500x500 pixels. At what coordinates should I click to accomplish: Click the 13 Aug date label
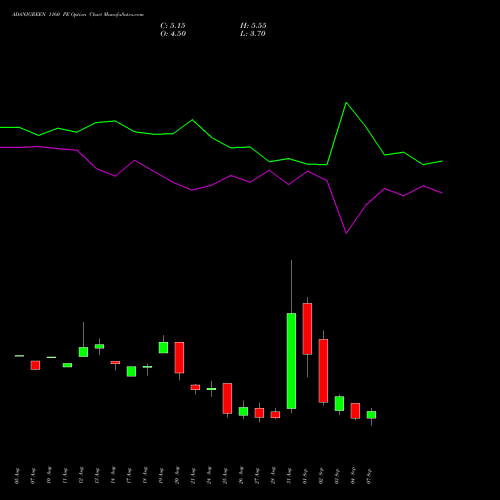coord(97,476)
